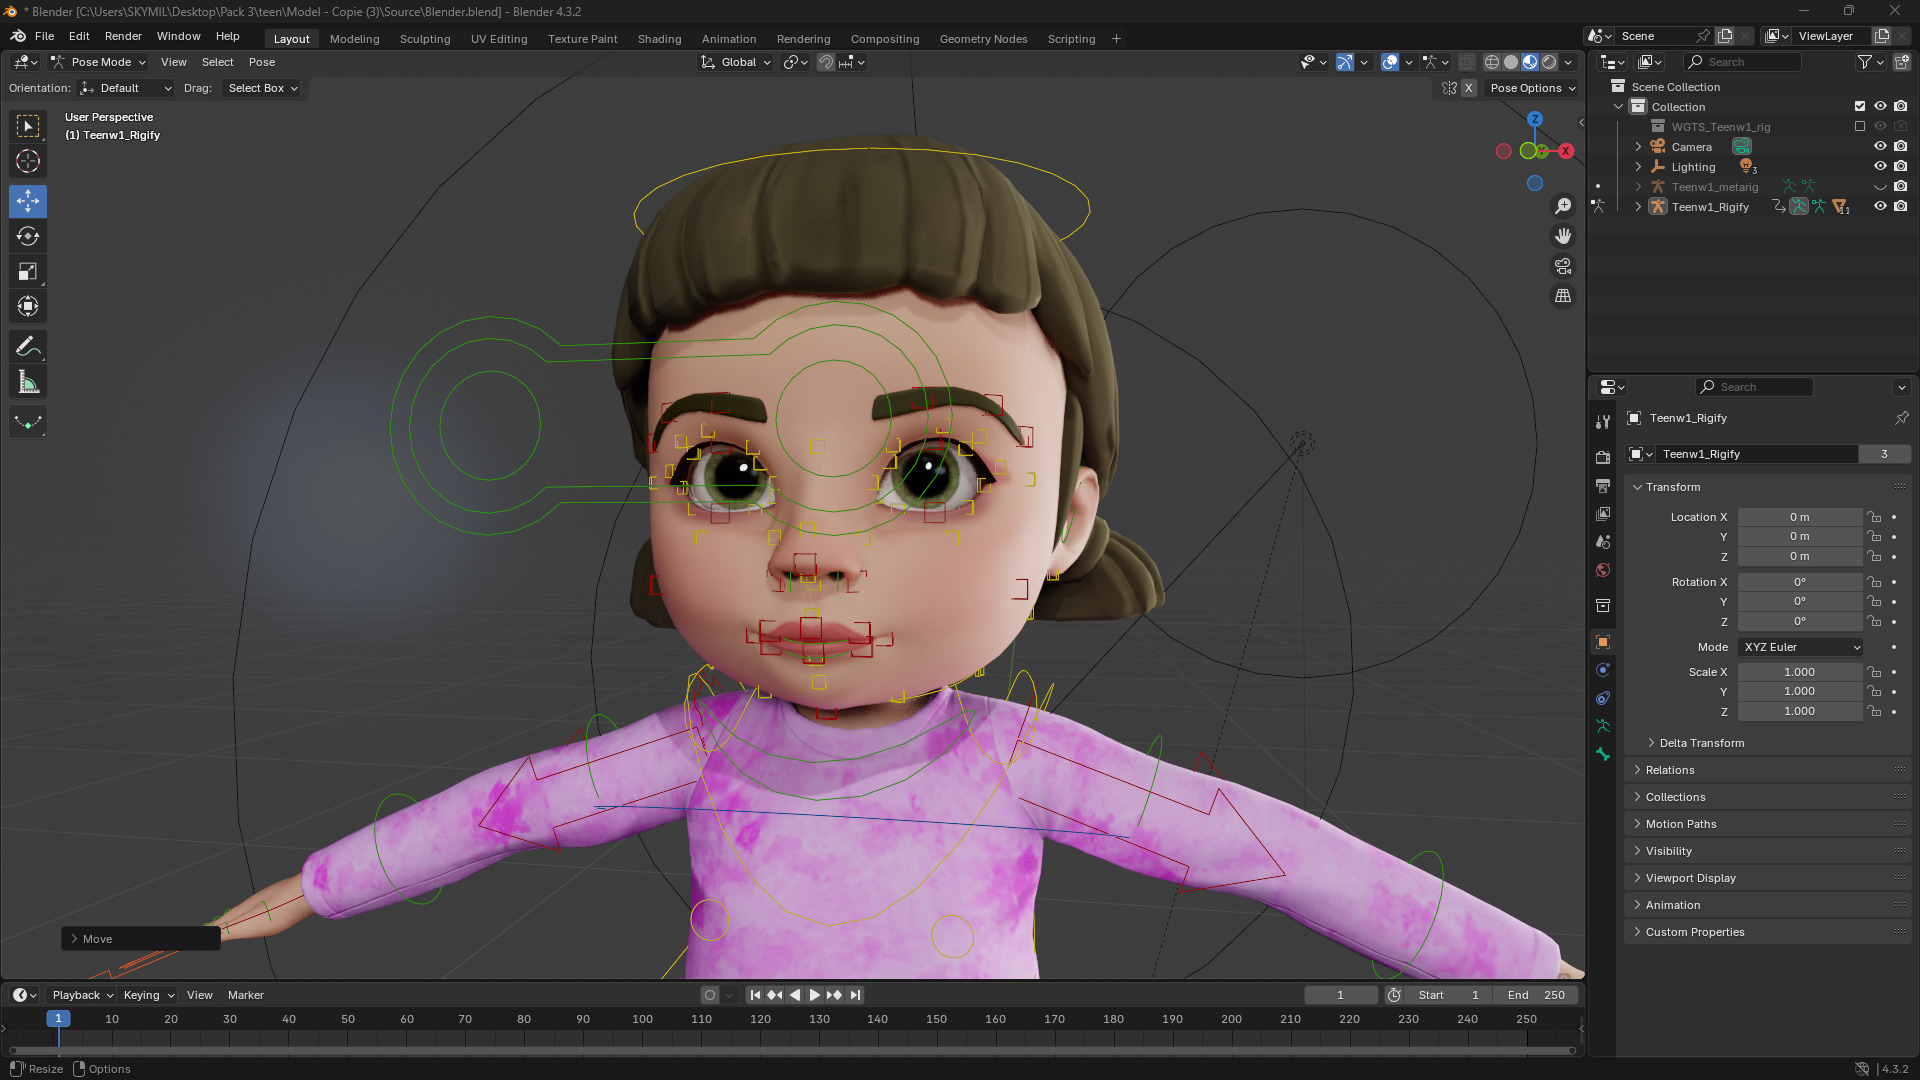Switch to the Animation workspace tab
Screen dimensions: 1920x1080
pyautogui.click(x=729, y=39)
